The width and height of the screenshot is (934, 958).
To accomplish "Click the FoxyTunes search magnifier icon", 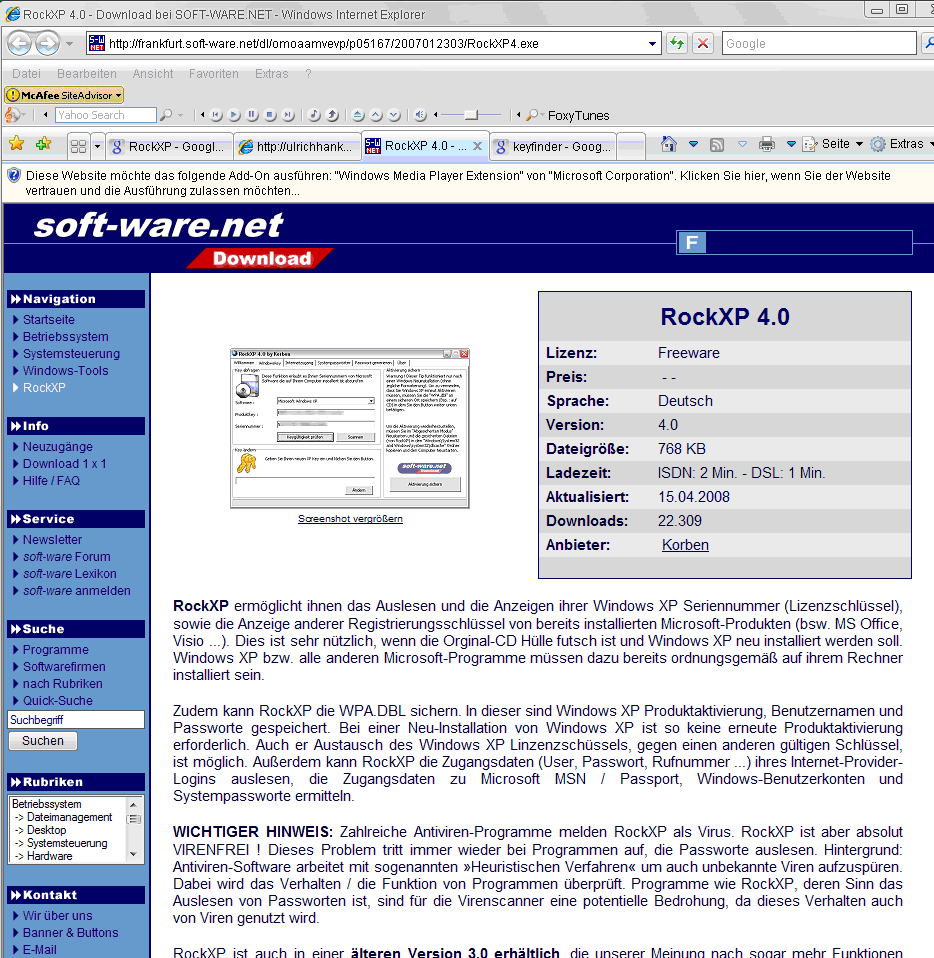I will pyautogui.click(x=533, y=115).
